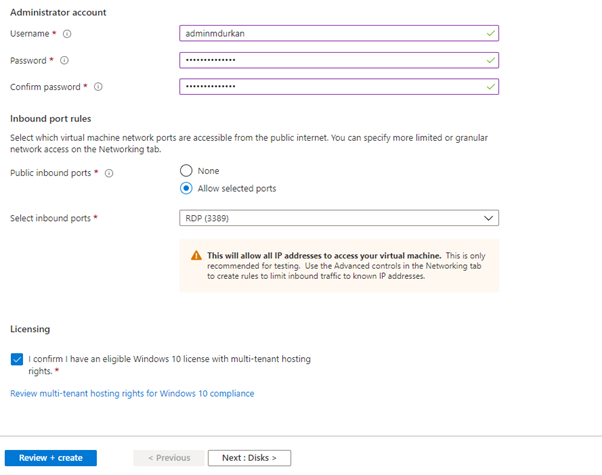Click the Public inbound ports info icon
This screenshot has height=475, width=602.
[109, 173]
